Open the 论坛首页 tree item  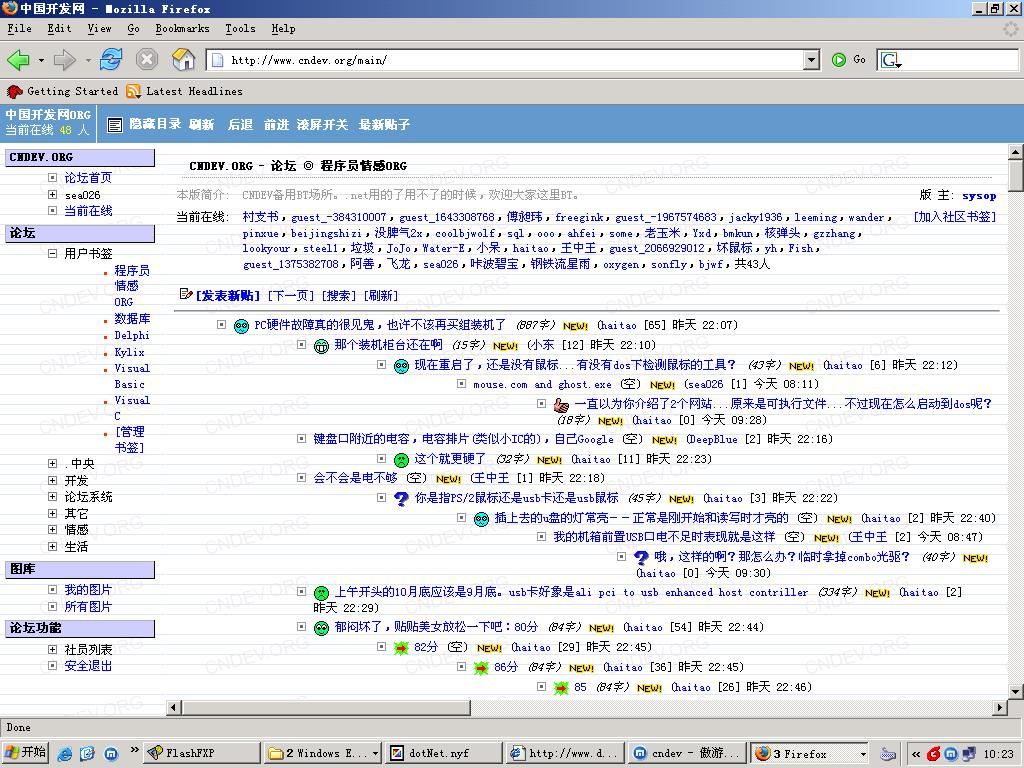(x=88, y=178)
